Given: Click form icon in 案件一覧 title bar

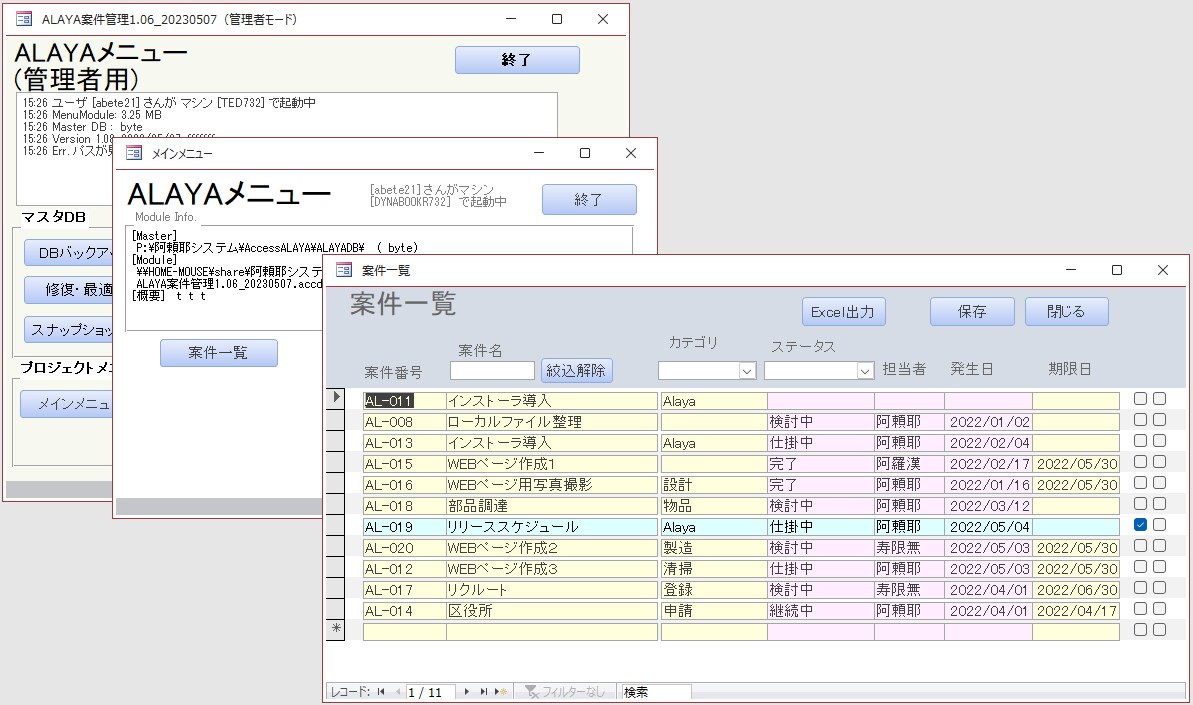Looking at the screenshot, I should click(x=344, y=270).
